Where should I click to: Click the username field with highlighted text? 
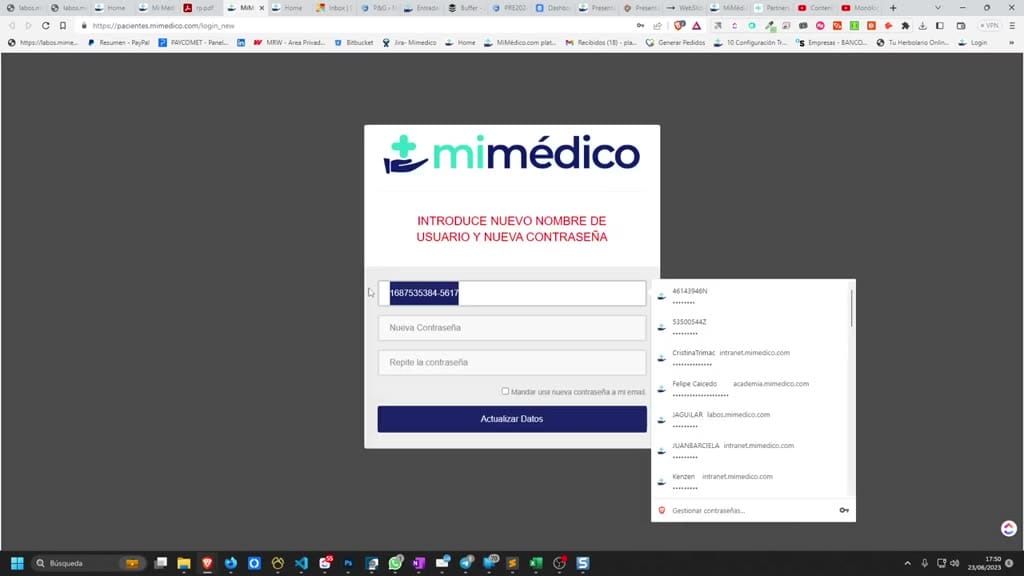pyautogui.click(x=512, y=293)
